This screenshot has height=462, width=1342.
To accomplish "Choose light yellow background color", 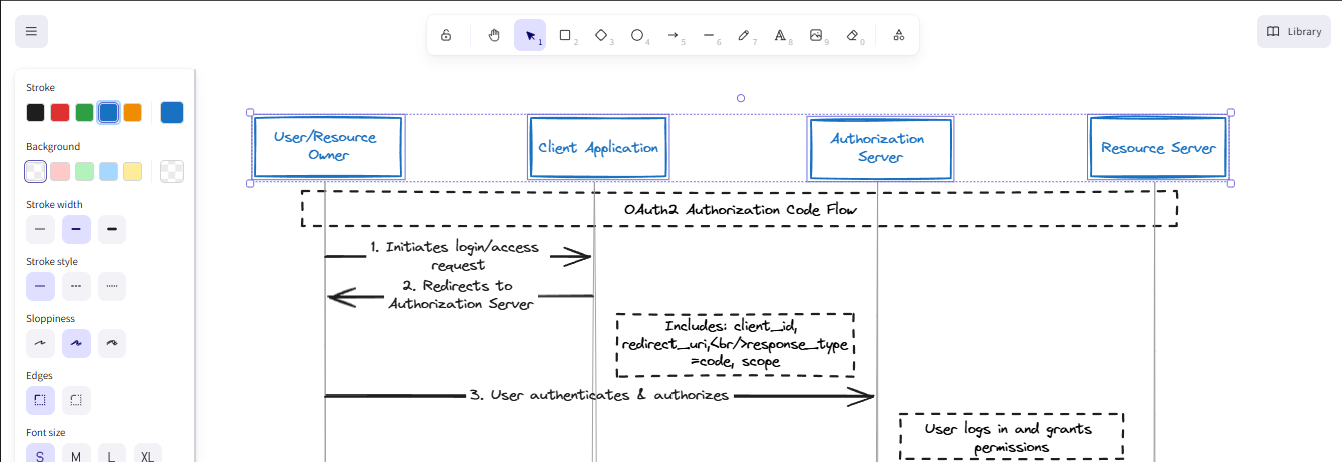I will (132, 171).
